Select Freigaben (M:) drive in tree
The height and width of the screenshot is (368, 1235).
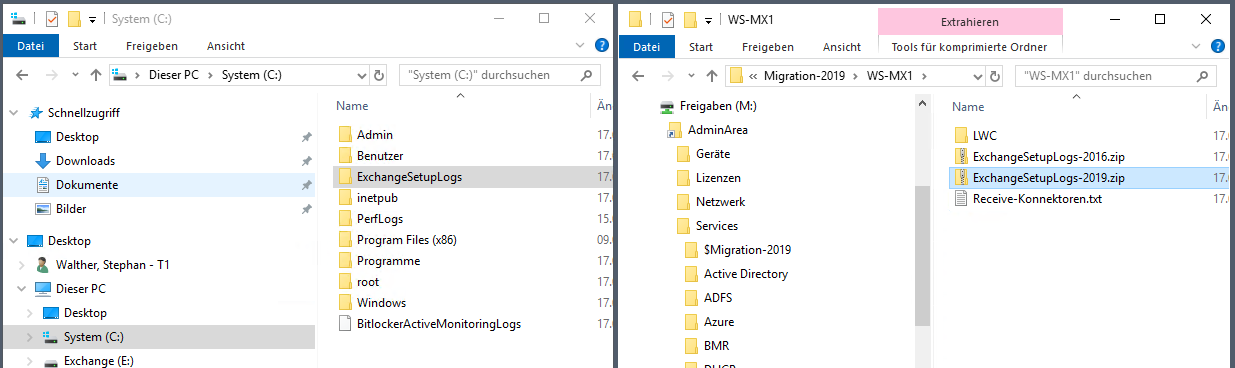coord(718,106)
